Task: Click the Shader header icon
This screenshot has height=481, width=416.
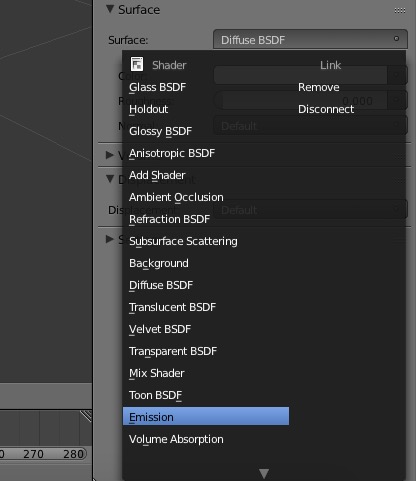Action: point(137,64)
